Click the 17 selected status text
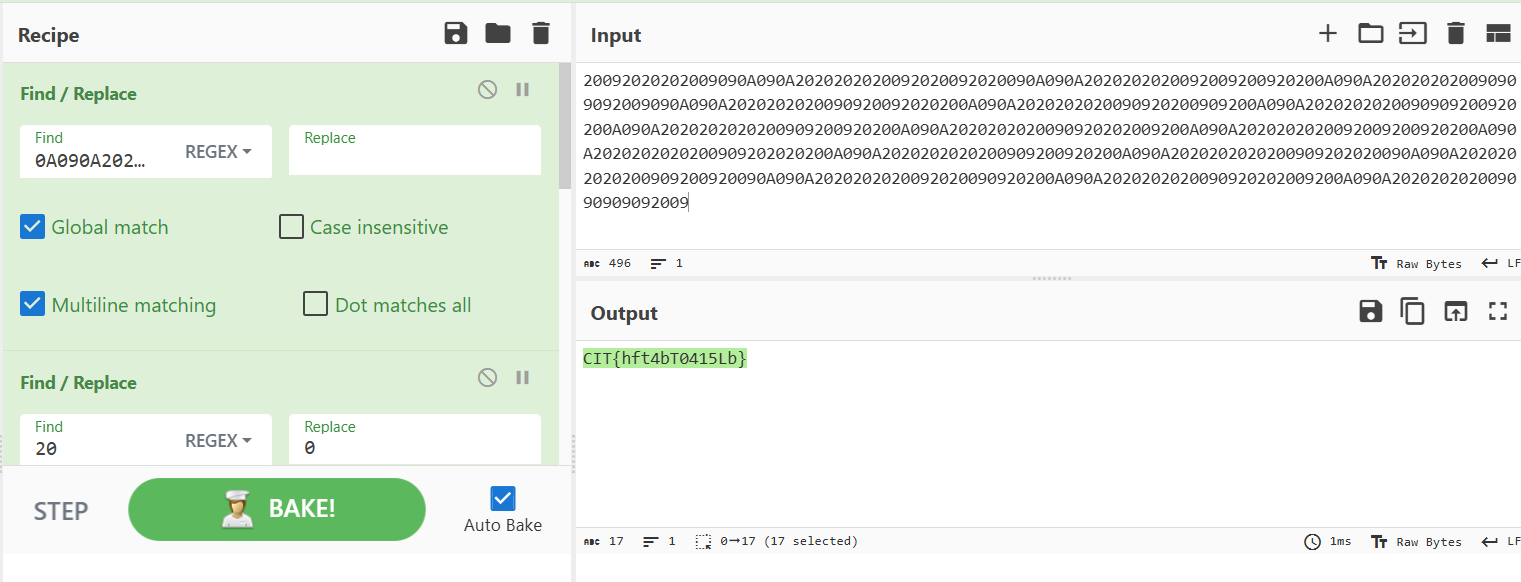 [777, 542]
